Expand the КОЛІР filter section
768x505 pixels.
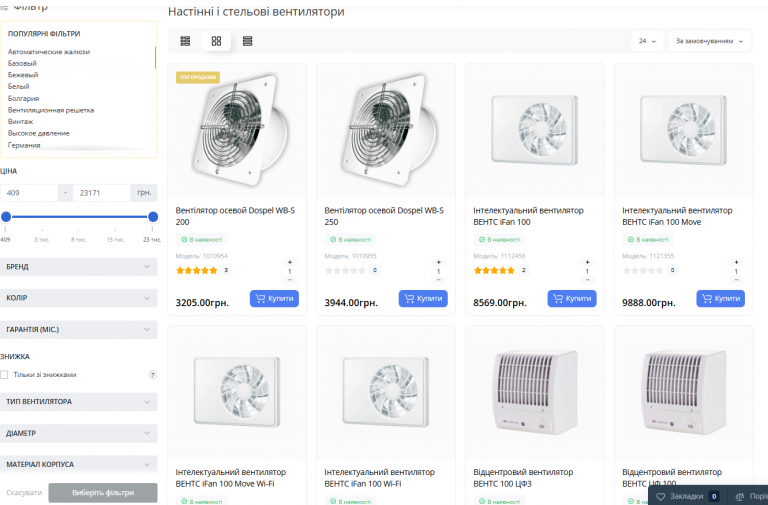79,298
